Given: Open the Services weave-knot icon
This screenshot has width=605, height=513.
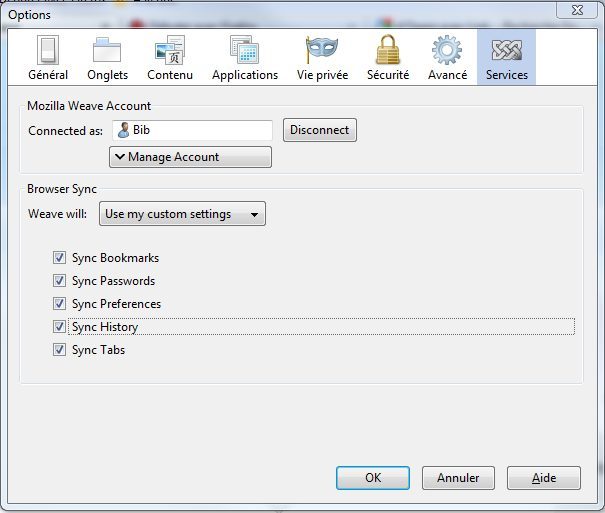Looking at the screenshot, I should 507,50.
